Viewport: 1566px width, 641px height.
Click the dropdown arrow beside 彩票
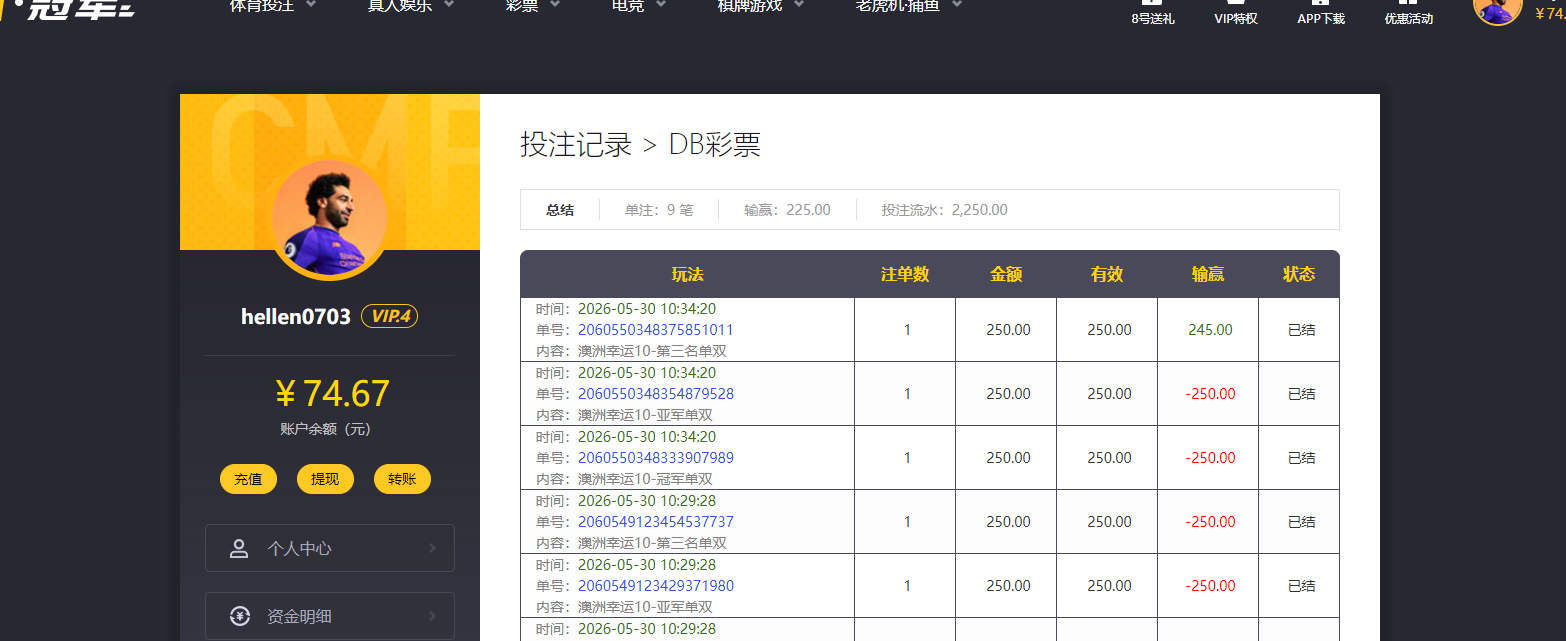pyautogui.click(x=555, y=4)
